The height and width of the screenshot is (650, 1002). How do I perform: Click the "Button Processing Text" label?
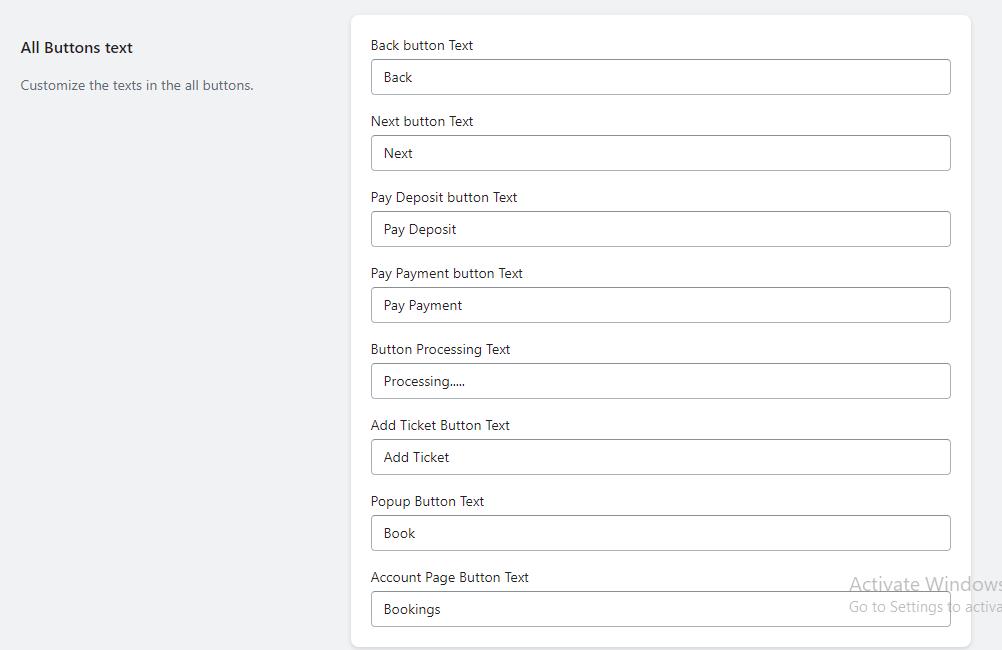coord(440,349)
